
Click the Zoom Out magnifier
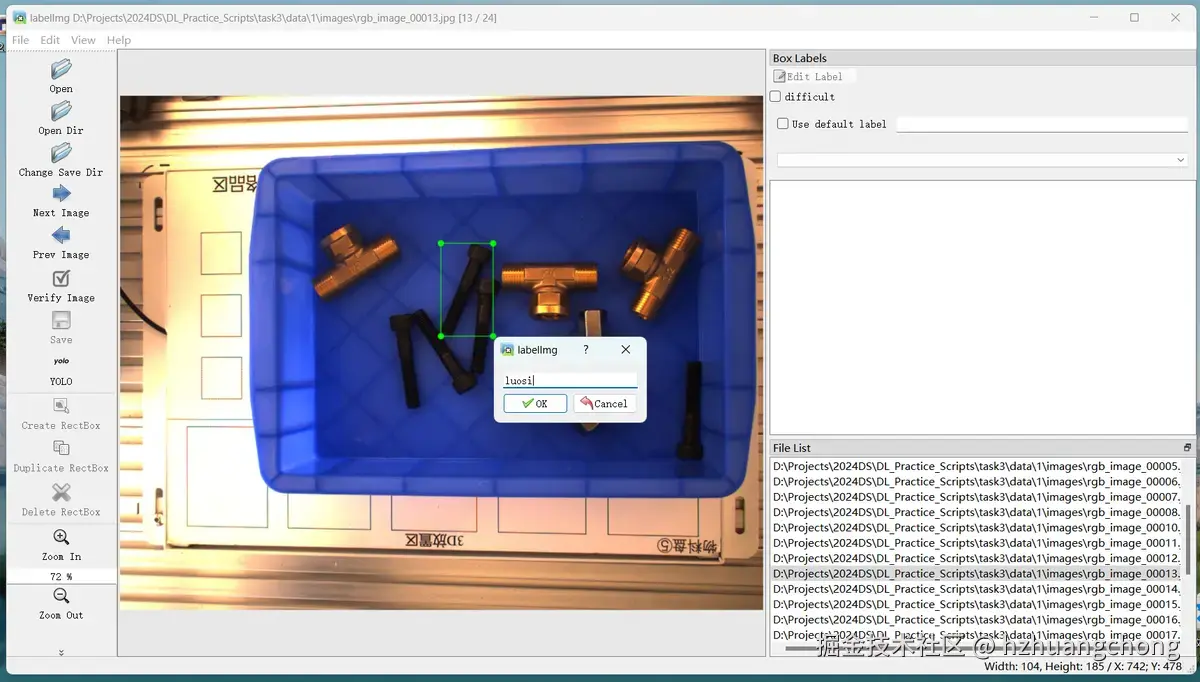(61, 596)
